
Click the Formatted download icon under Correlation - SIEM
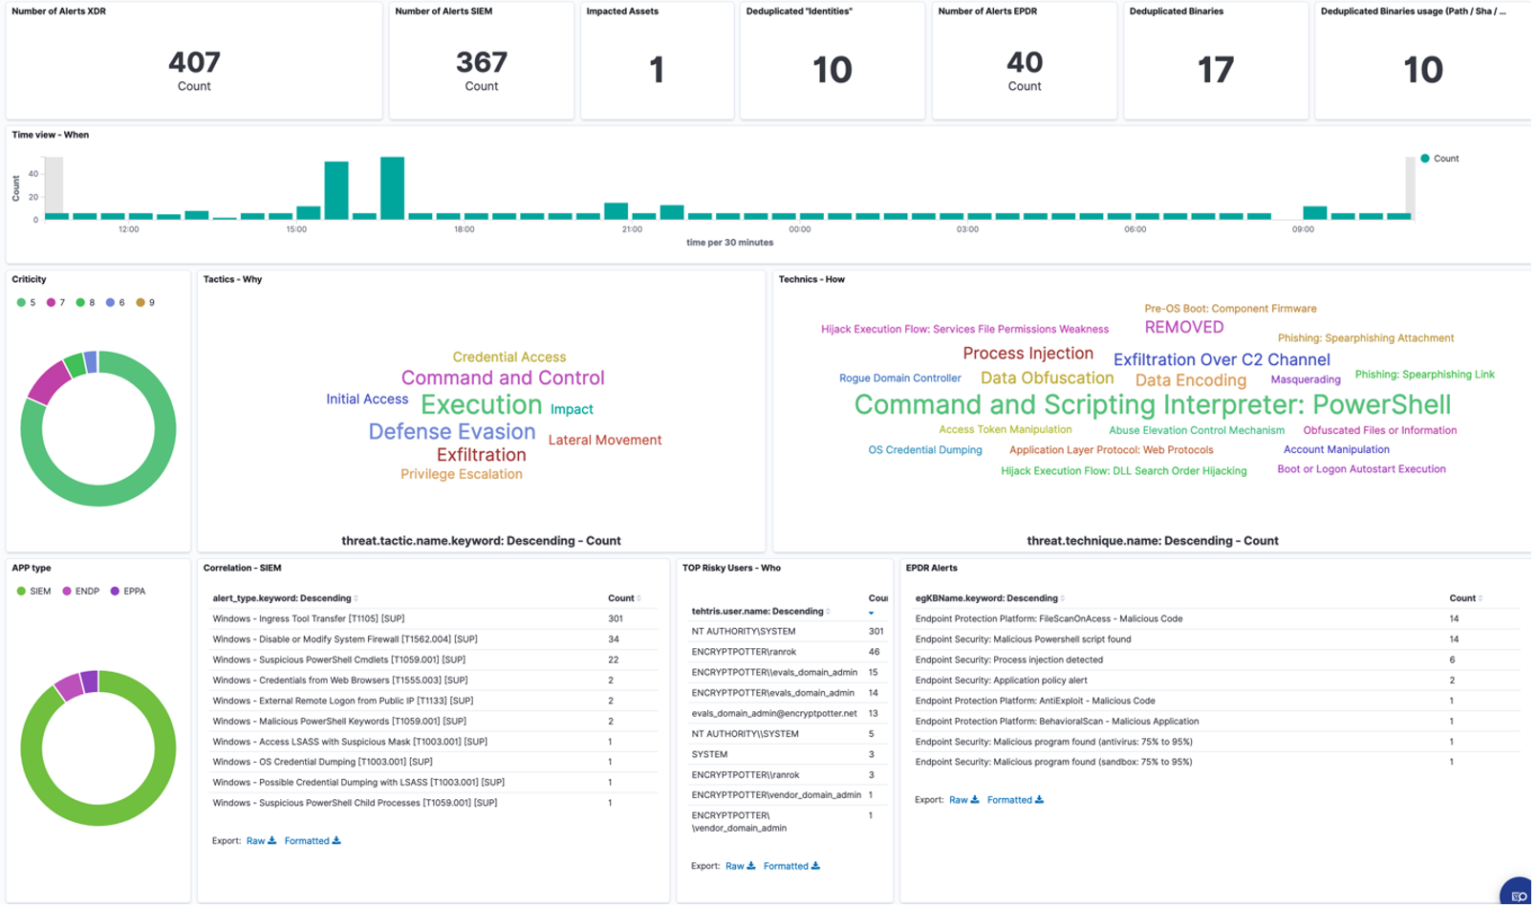[x=337, y=841]
